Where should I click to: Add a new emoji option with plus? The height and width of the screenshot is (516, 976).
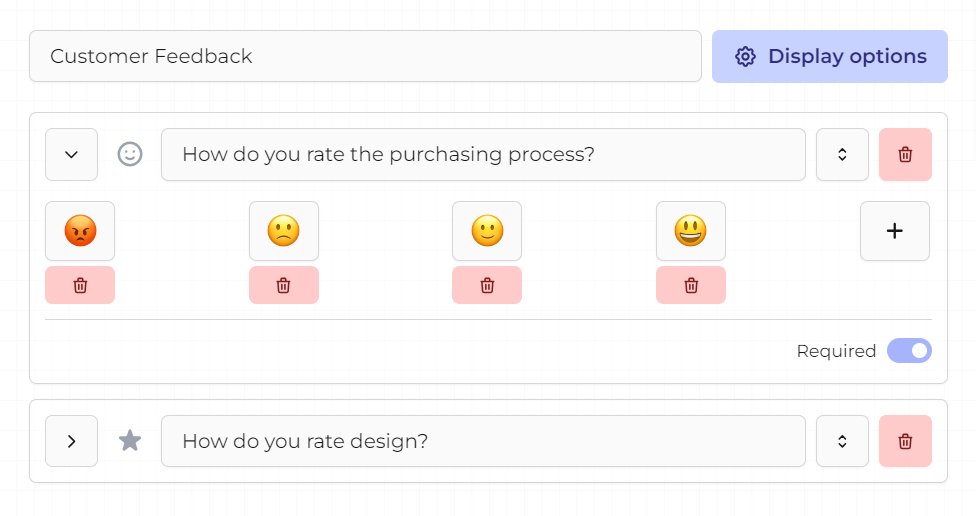click(x=895, y=231)
